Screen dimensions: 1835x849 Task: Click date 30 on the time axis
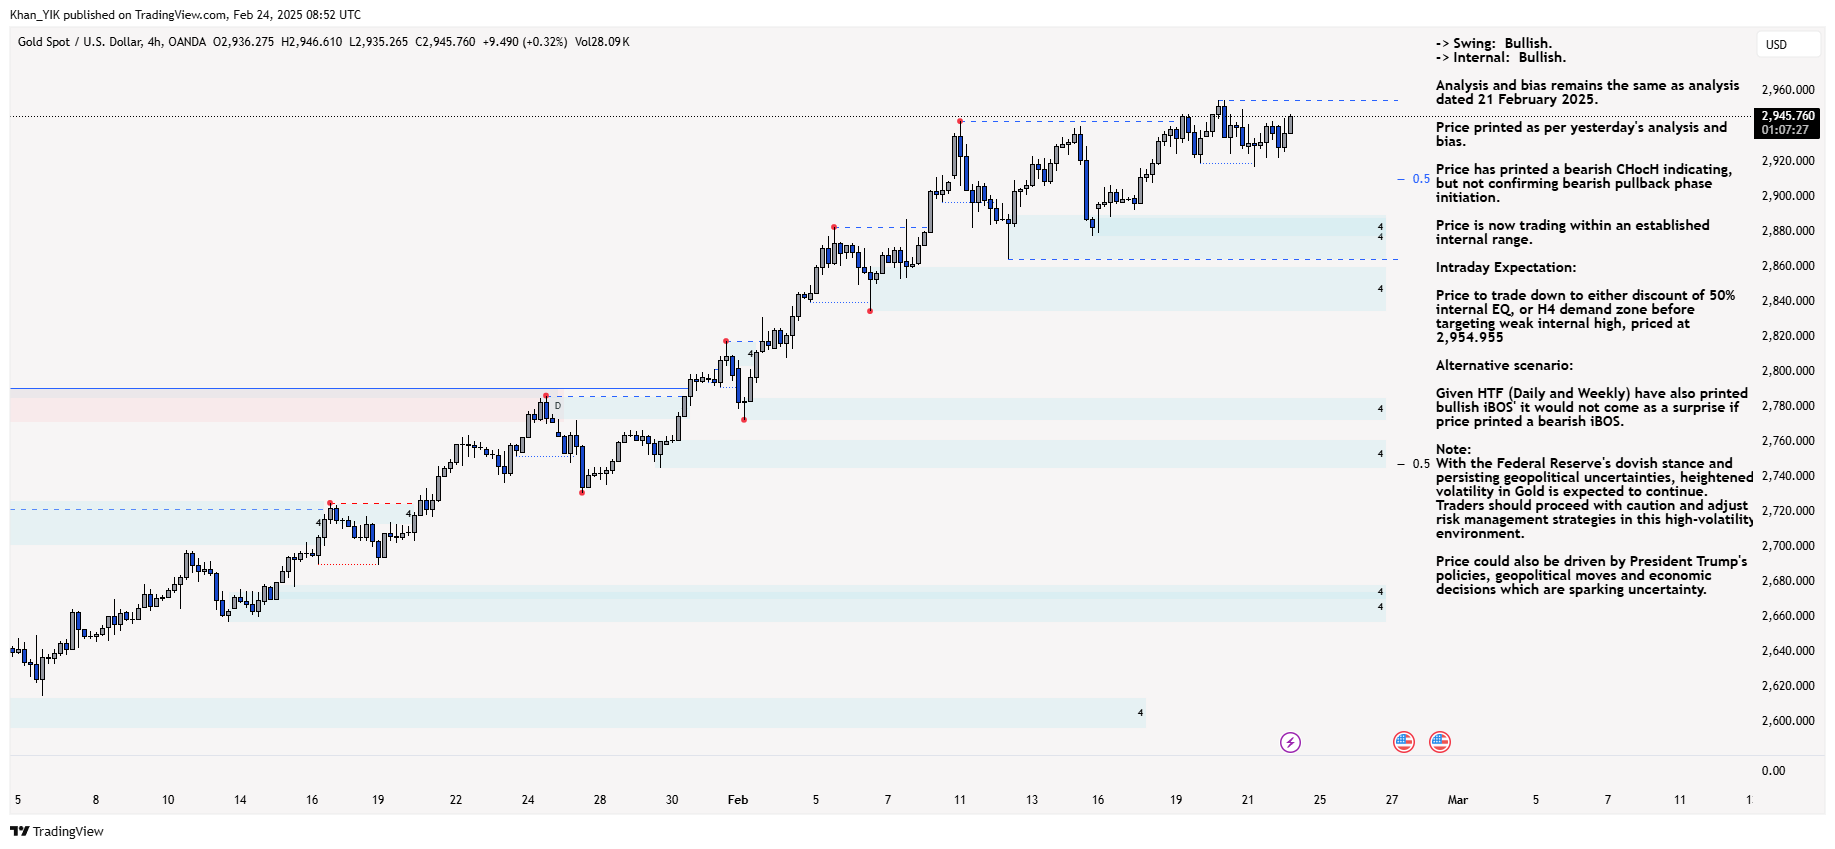tap(672, 800)
